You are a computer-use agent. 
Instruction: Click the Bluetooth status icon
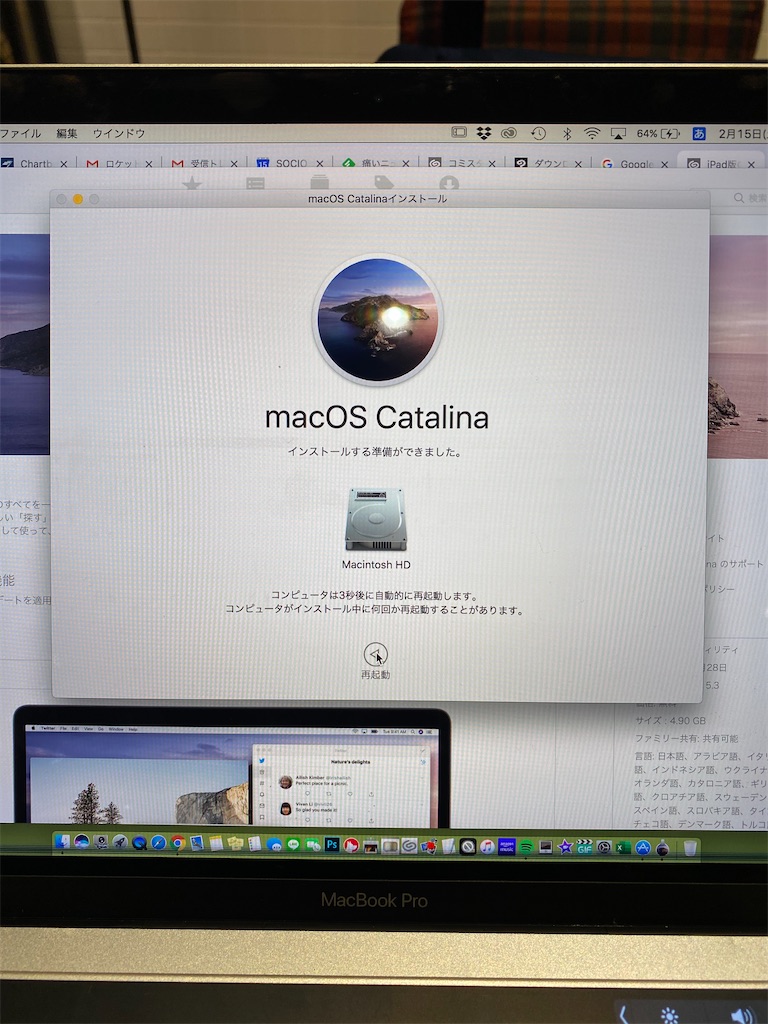[x=567, y=133]
